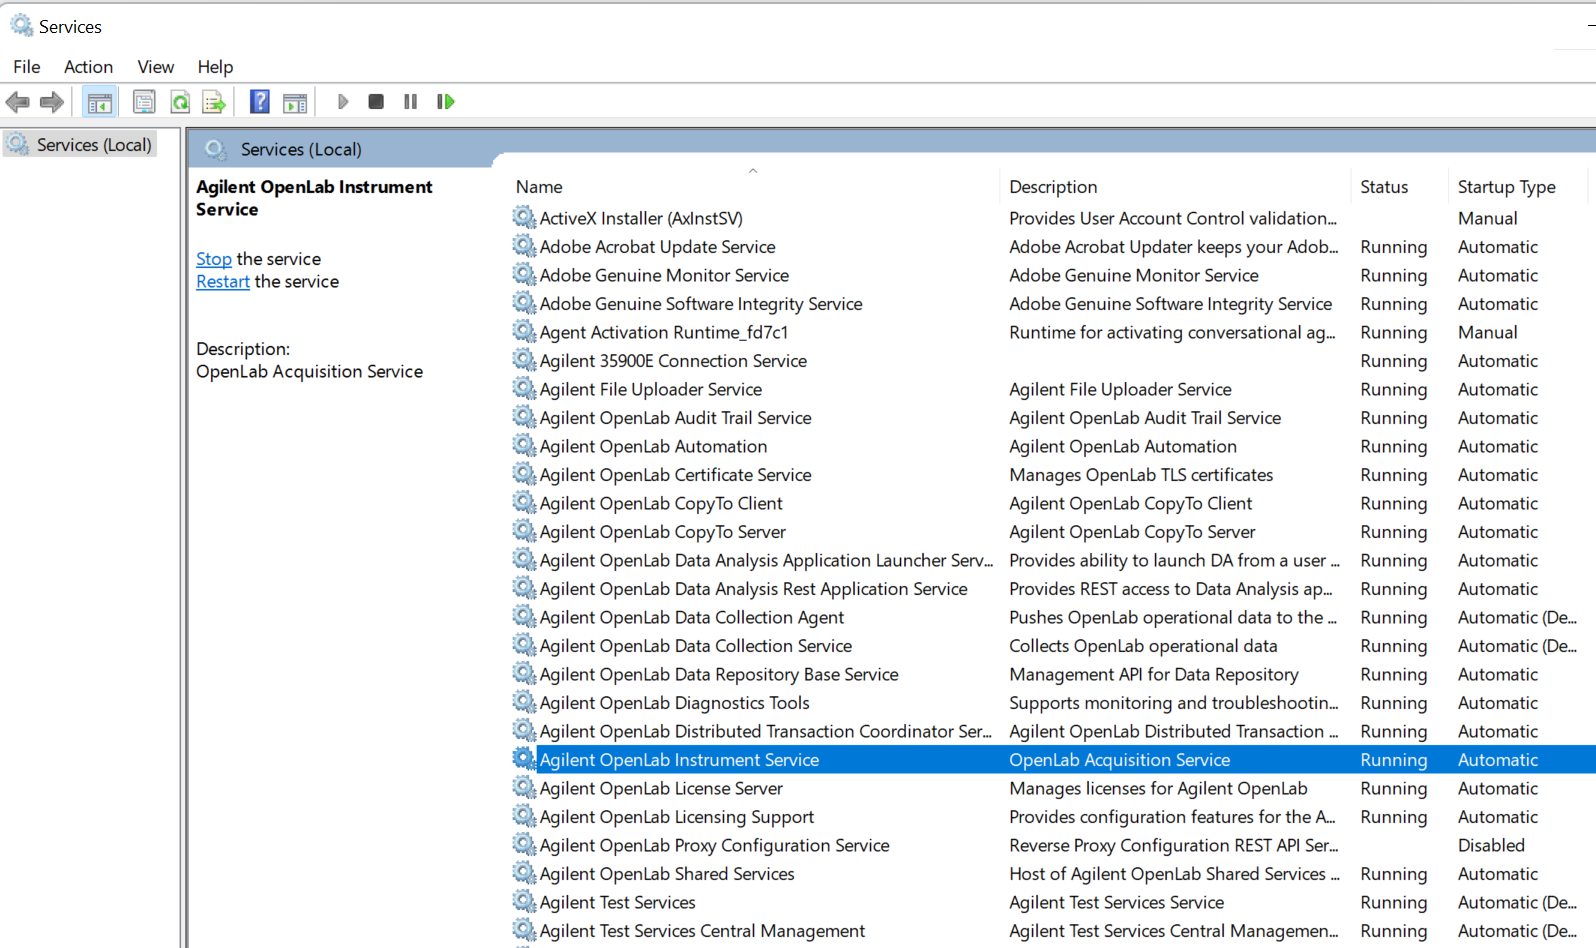This screenshot has height=948, width=1596.
Task: Click gear icon of Agilent OpenLab Automation
Action: (x=524, y=445)
